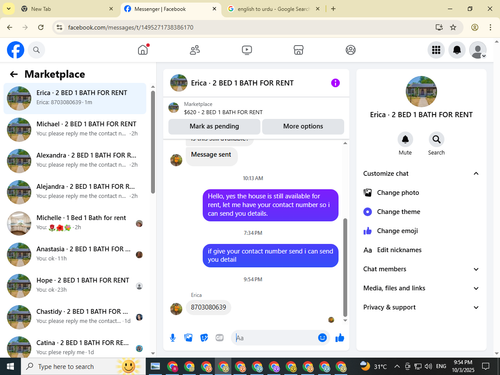Switch to the New Tab browser tab
This screenshot has height=375, width=500.
67,9
